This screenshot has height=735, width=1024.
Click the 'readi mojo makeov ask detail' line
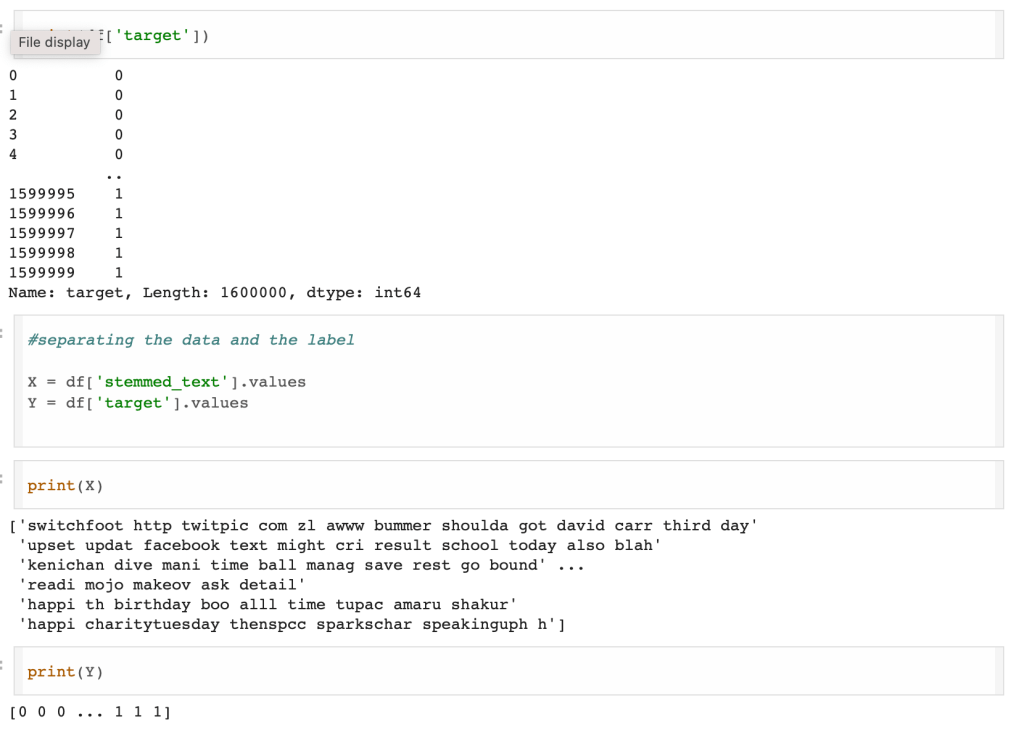[x=162, y=585]
